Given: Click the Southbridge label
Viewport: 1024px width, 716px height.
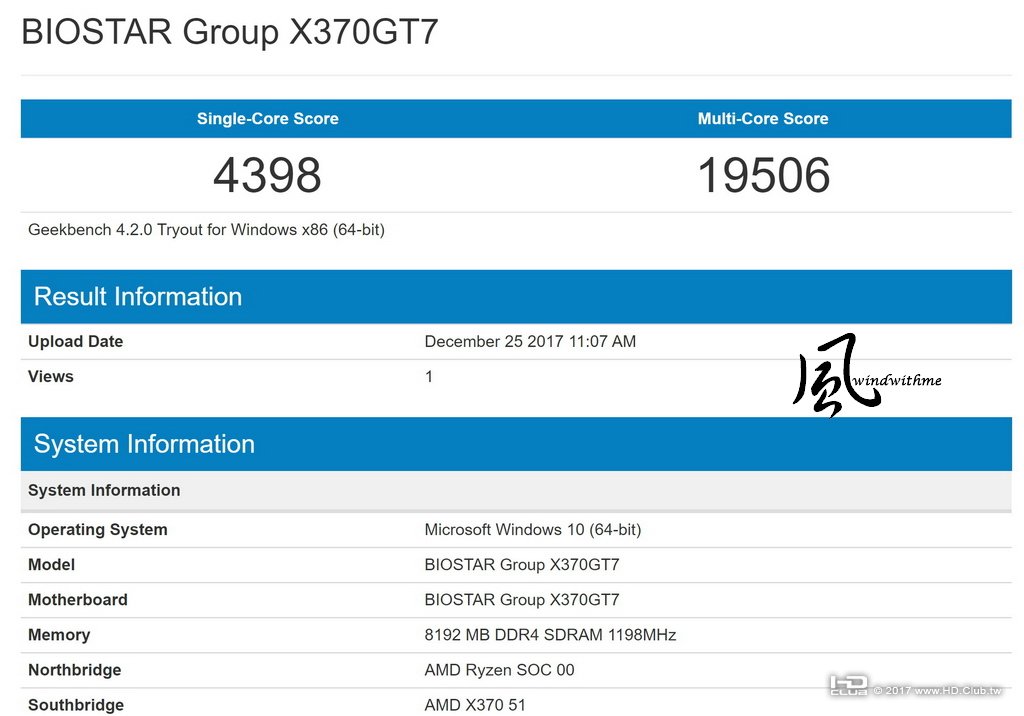Looking at the screenshot, I should [76, 705].
